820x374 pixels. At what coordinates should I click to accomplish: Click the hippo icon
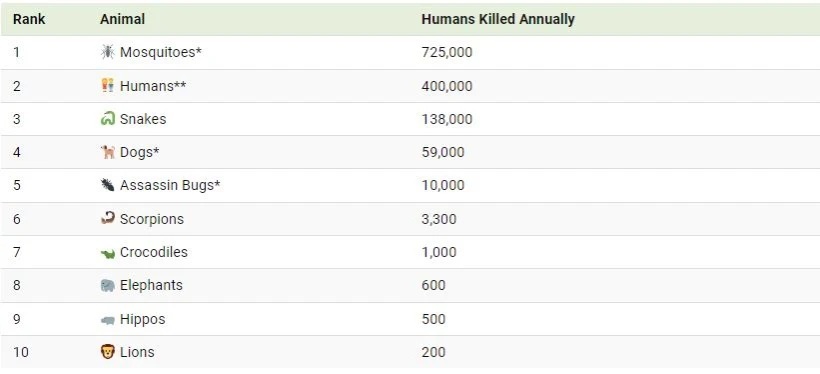(108, 320)
